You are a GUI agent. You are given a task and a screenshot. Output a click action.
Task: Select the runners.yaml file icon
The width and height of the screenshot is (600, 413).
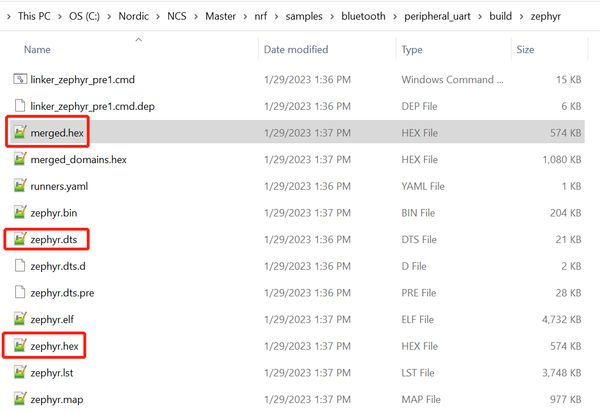coord(20,186)
